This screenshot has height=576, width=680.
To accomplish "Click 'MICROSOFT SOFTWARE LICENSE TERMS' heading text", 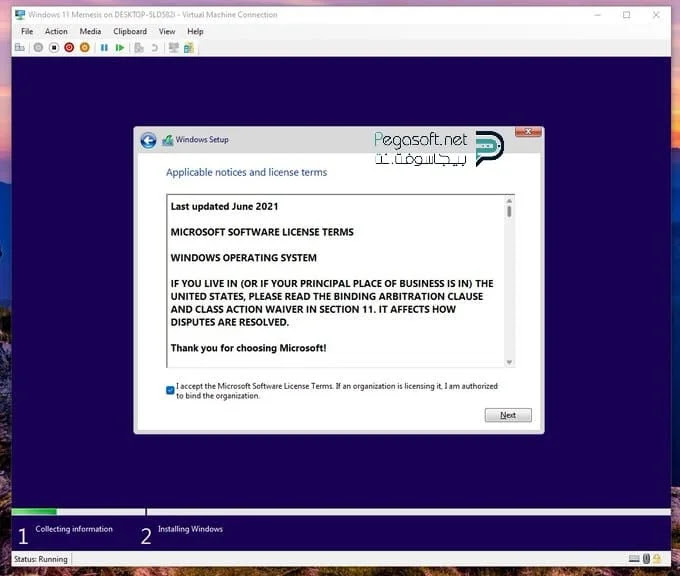I will 262,232.
